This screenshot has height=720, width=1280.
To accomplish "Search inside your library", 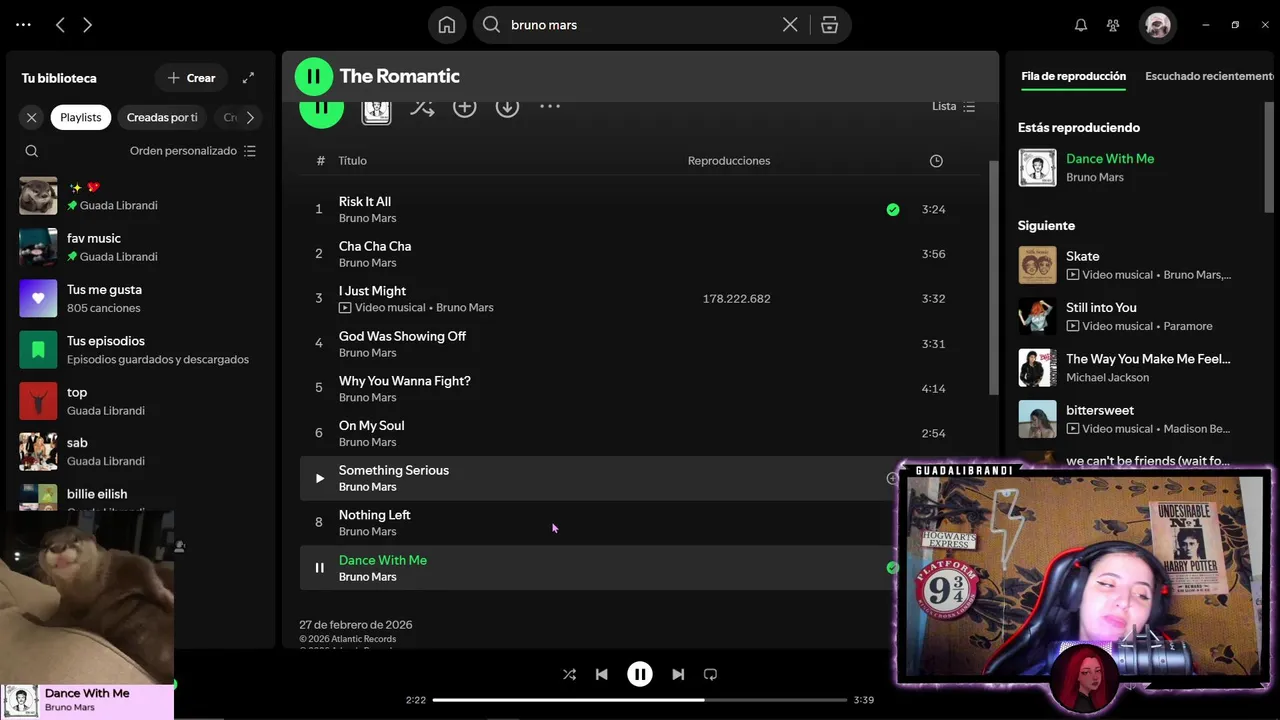I will [32, 151].
